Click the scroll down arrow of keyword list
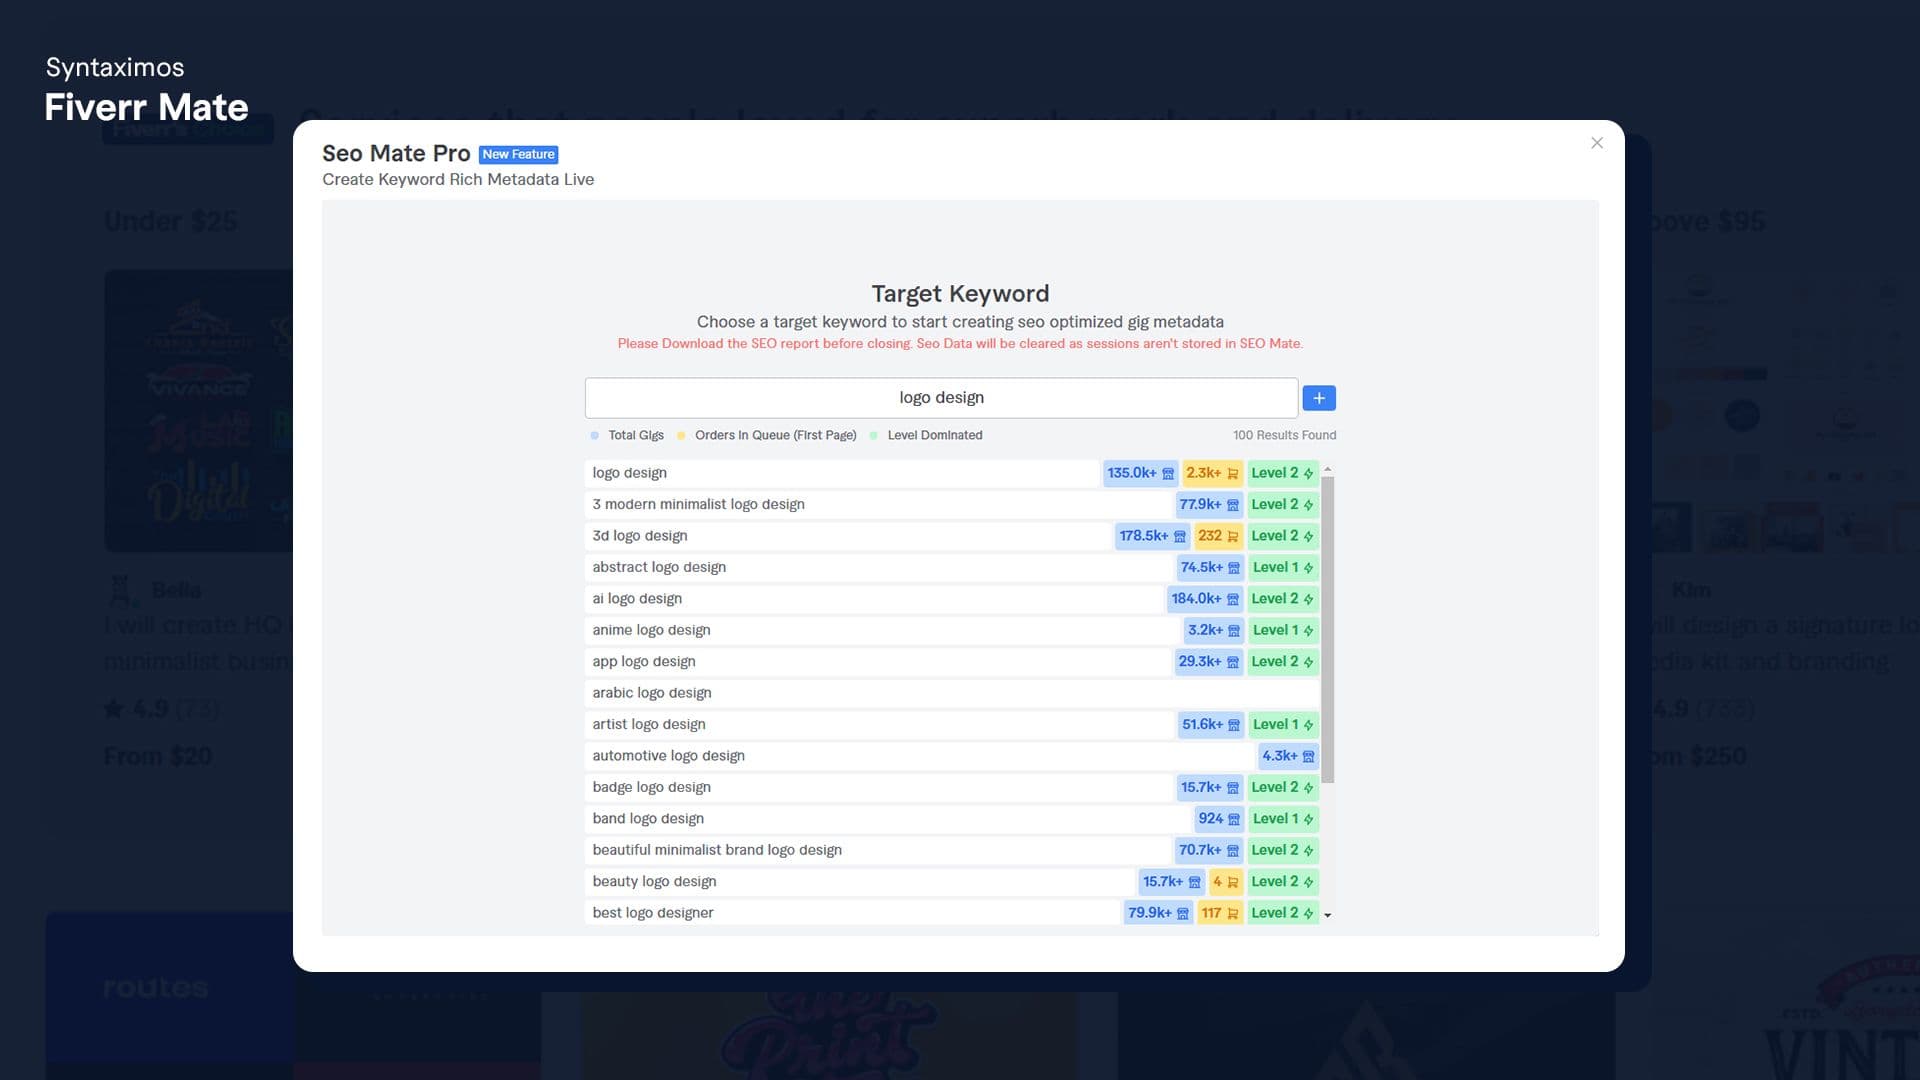The width and height of the screenshot is (1920, 1080). (1328, 915)
